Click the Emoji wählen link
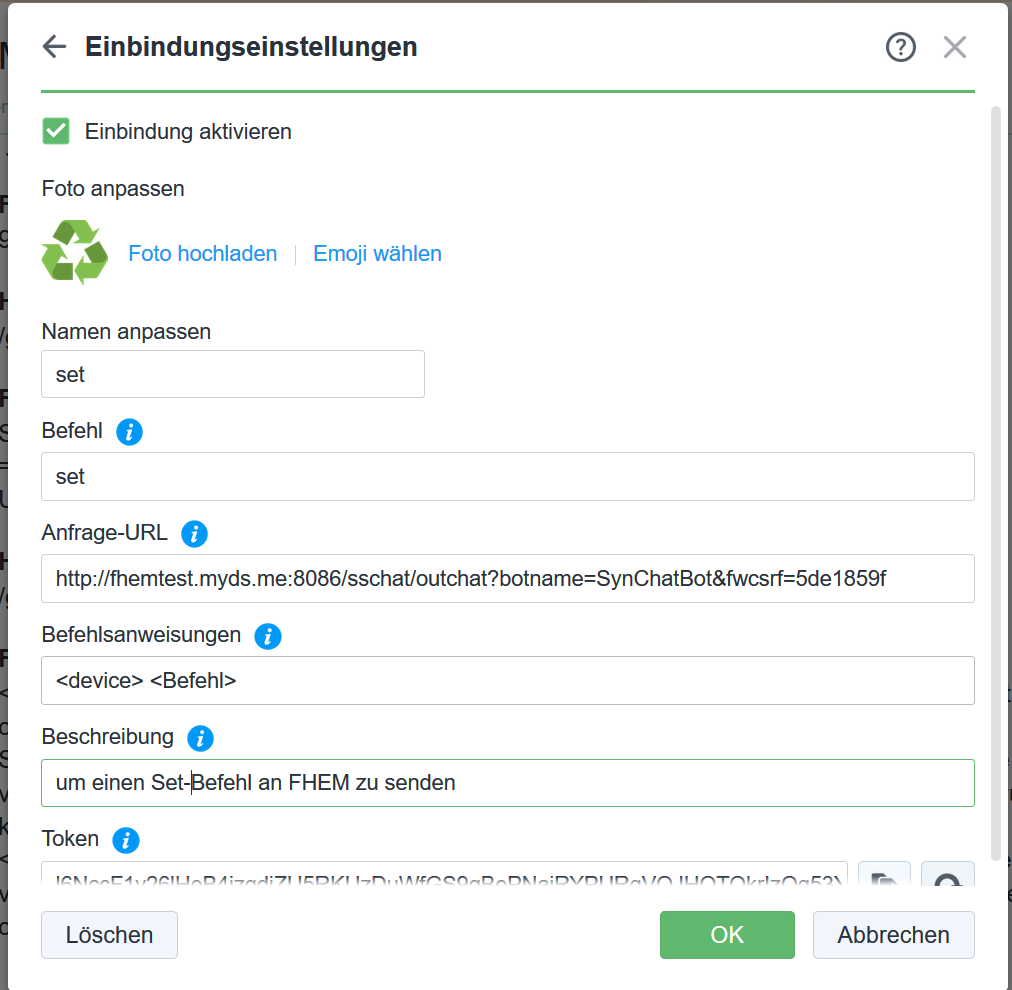The width and height of the screenshot is (1012, 990). pyautogui.click(x=377, y=254)
